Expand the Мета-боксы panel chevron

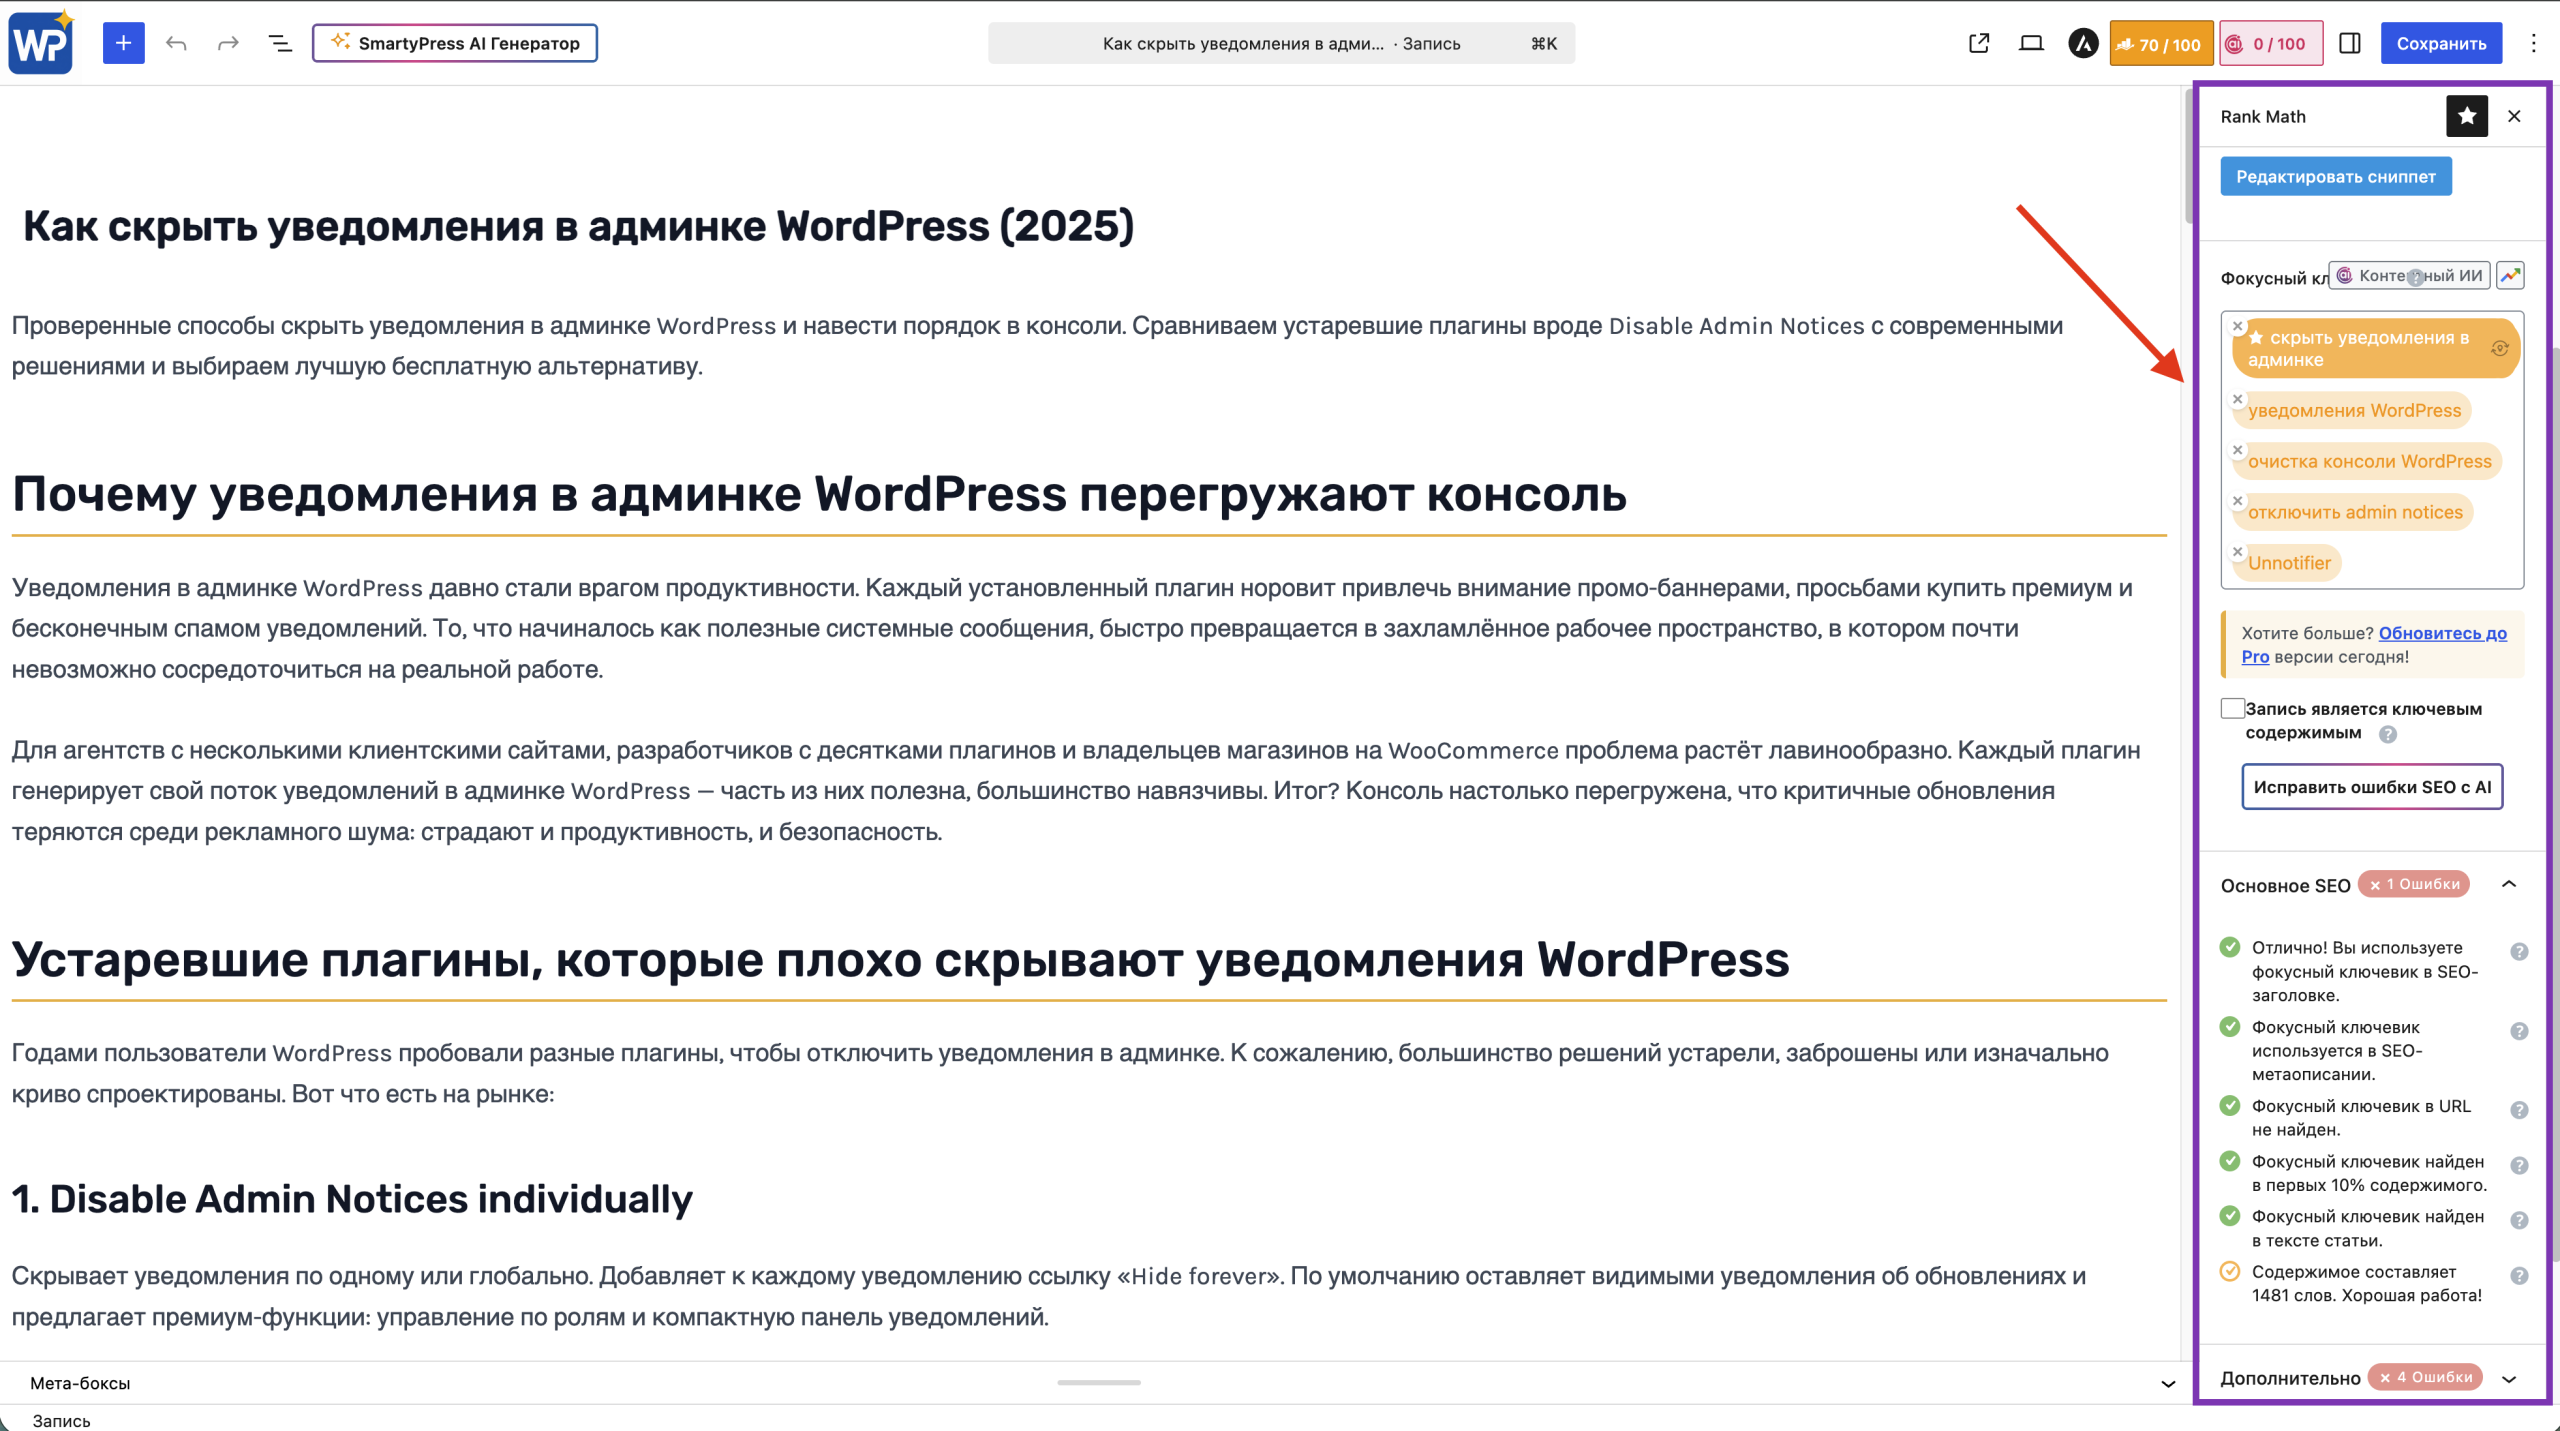coord(2167,1384)
